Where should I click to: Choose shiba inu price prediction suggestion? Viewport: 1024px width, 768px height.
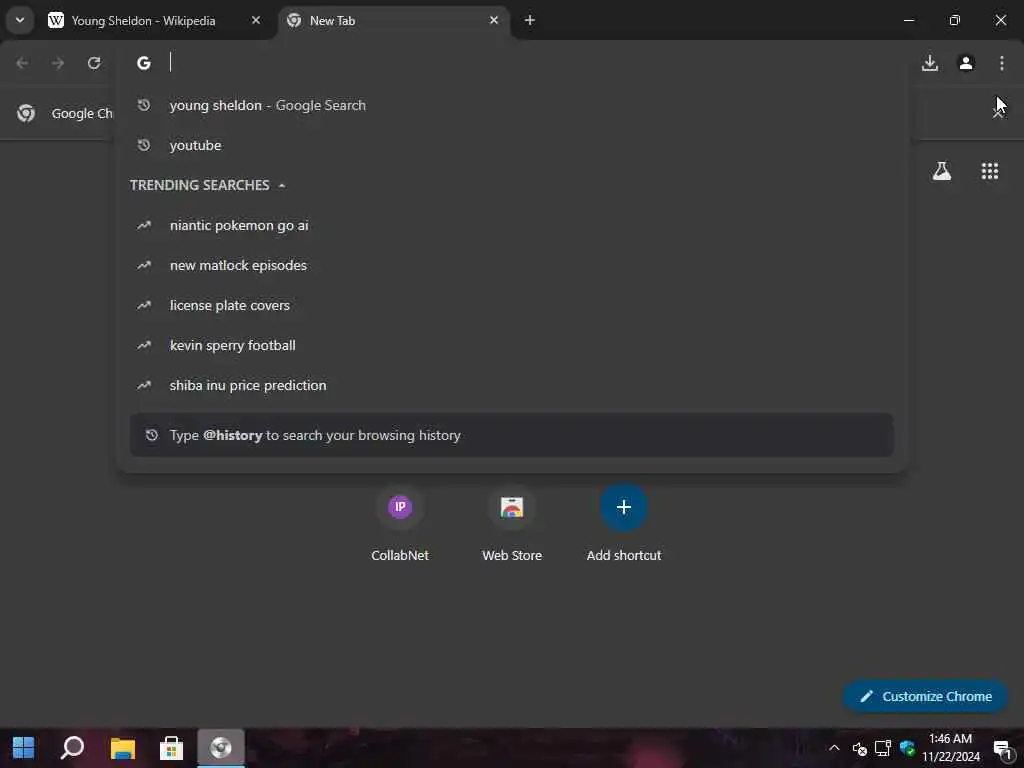511,385
